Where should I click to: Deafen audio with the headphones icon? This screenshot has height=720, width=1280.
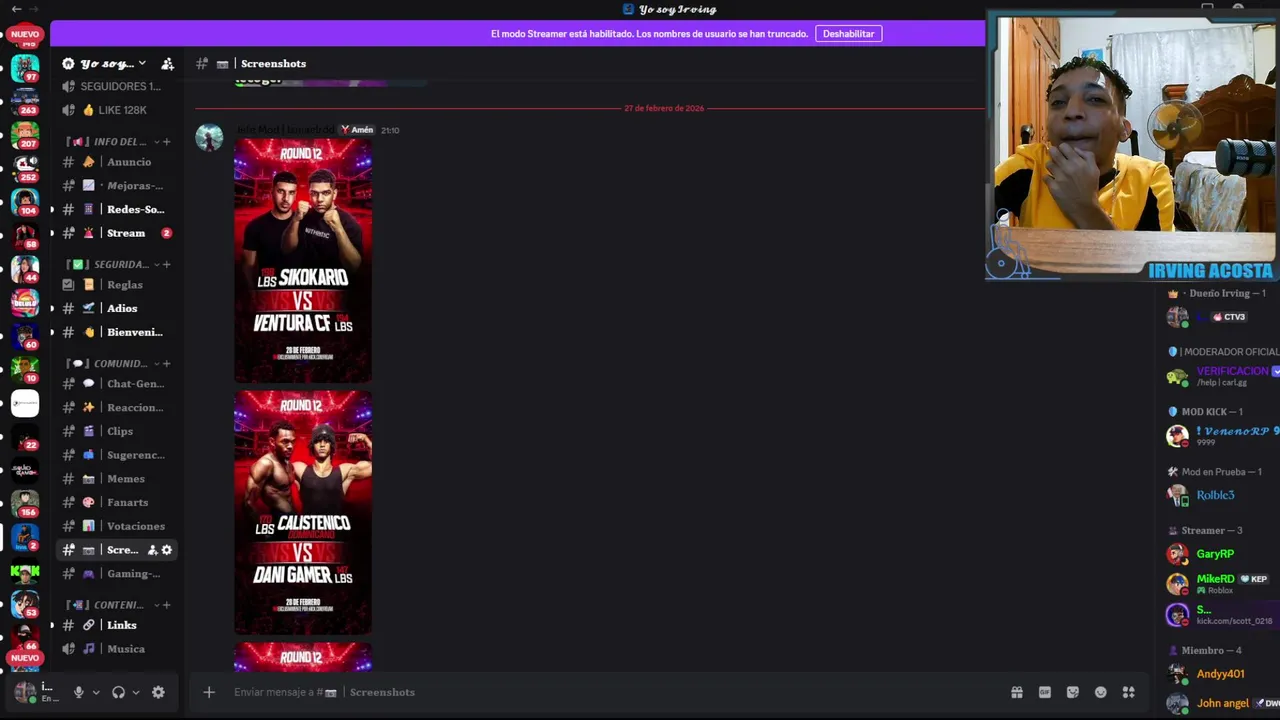[x=118, y=692]
